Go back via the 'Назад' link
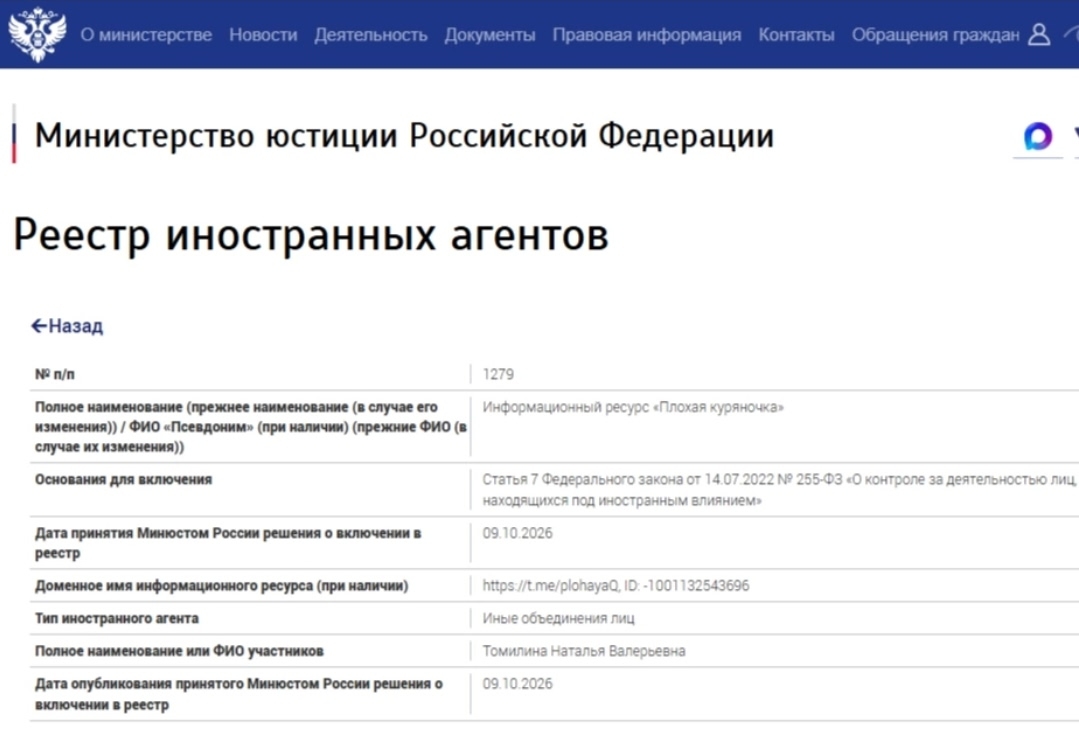 67,326
